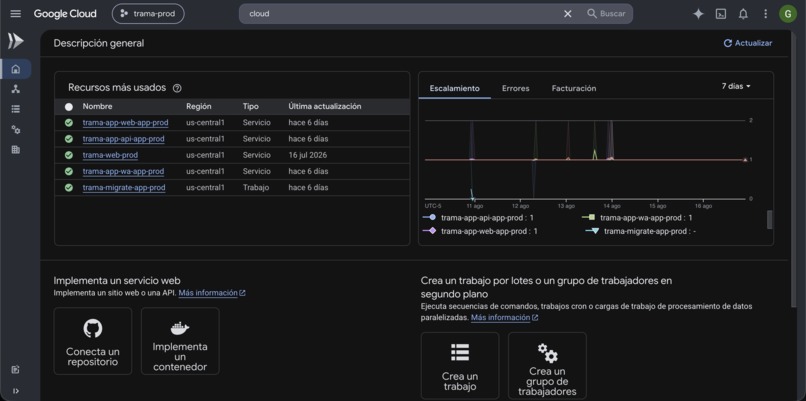Image resolution: width=806 pixels, height=401 pixels.
Task: Open the account avatar labeled G
Action: 787,14
